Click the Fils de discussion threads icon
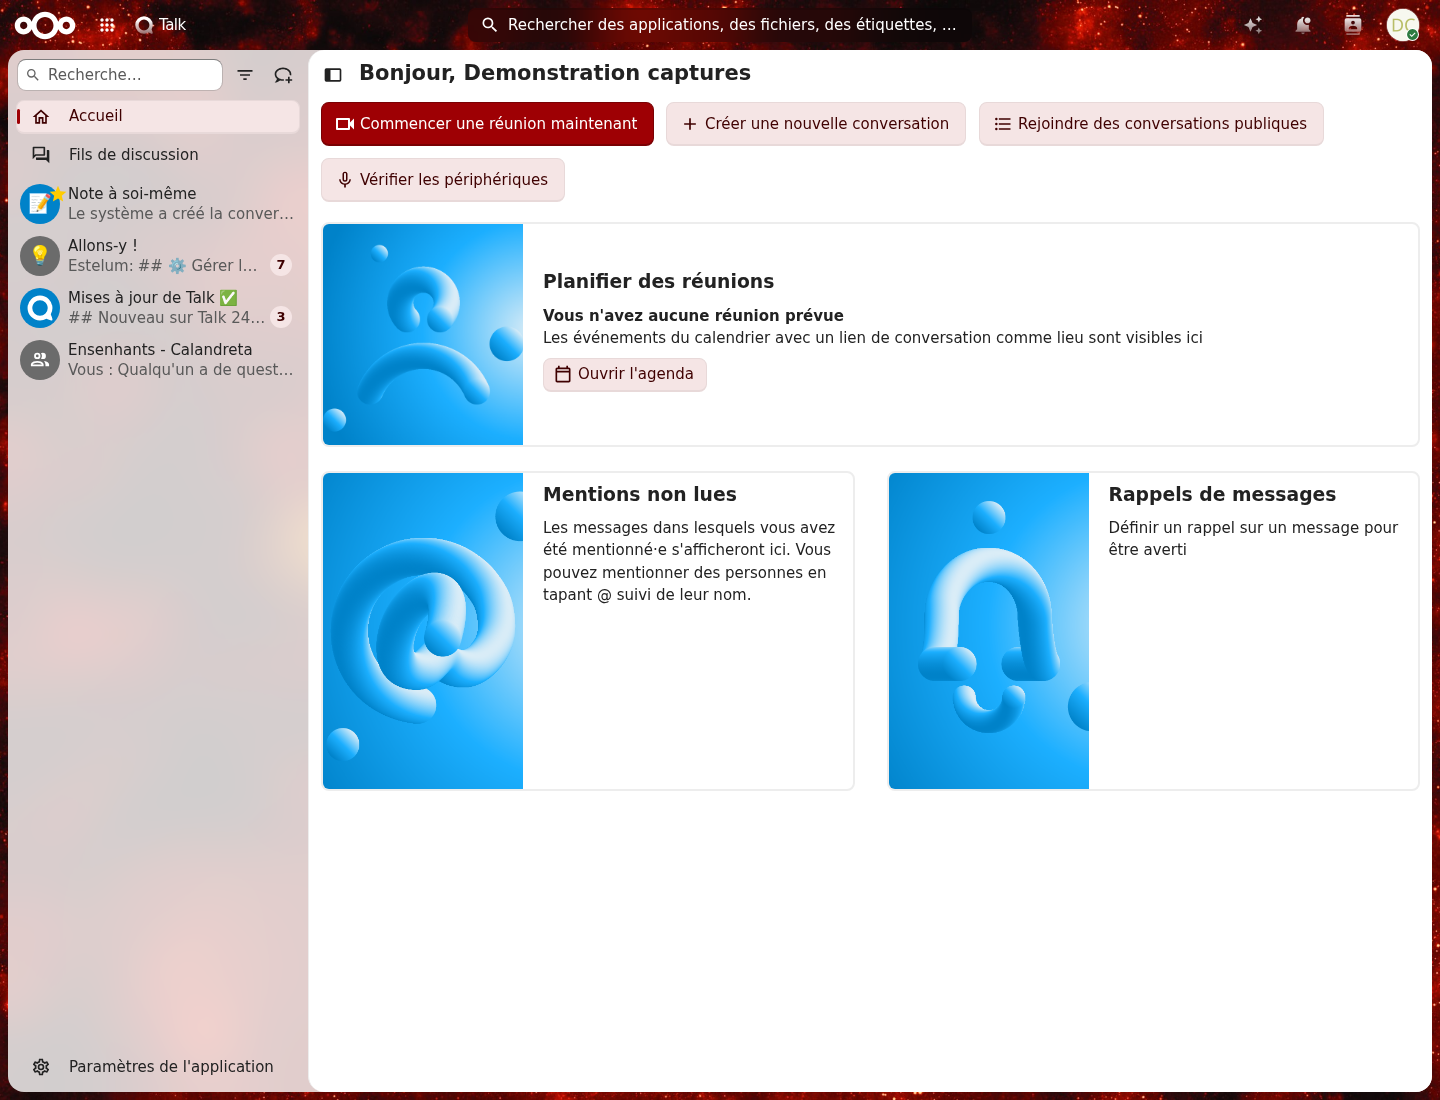 pyautogui.click(x=41, y=155)
